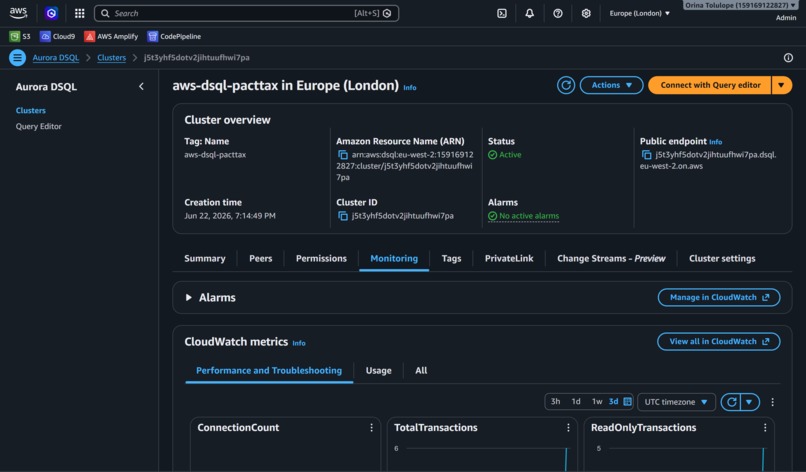Go to Clusters breadcrumb link

click(112, 58)
